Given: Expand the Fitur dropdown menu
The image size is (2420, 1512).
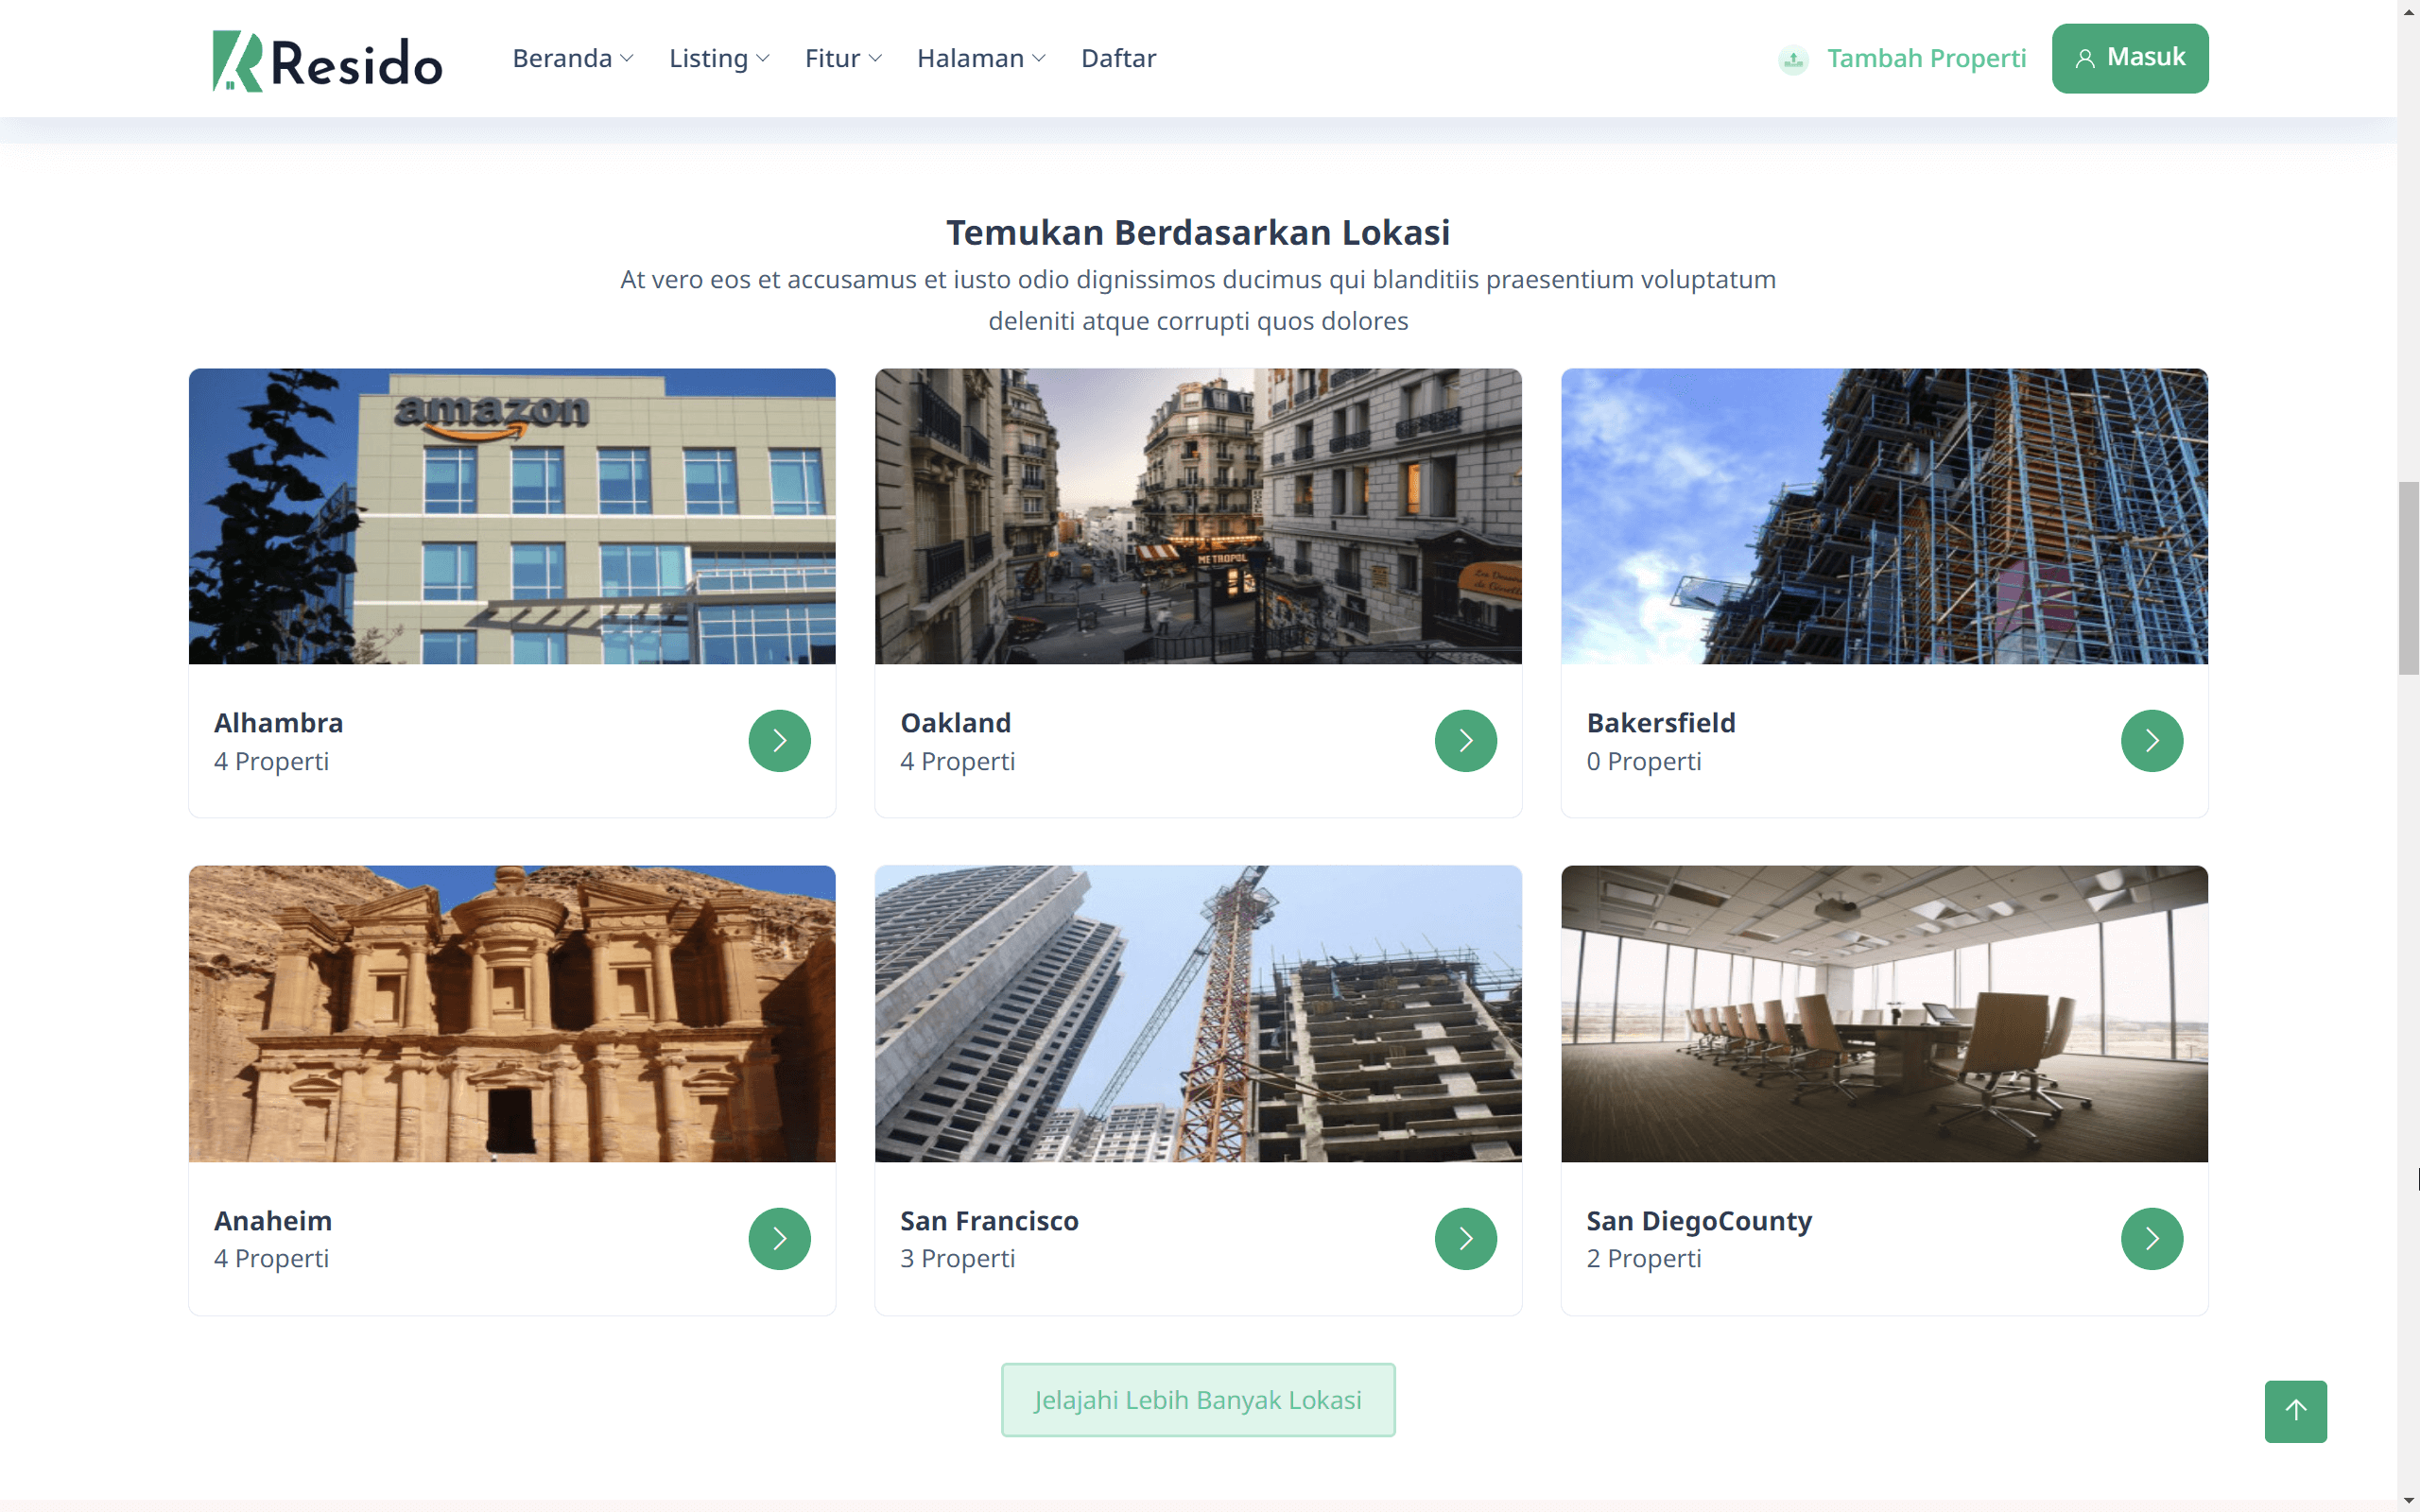Looking at the screenshot, I should point(843,59).
